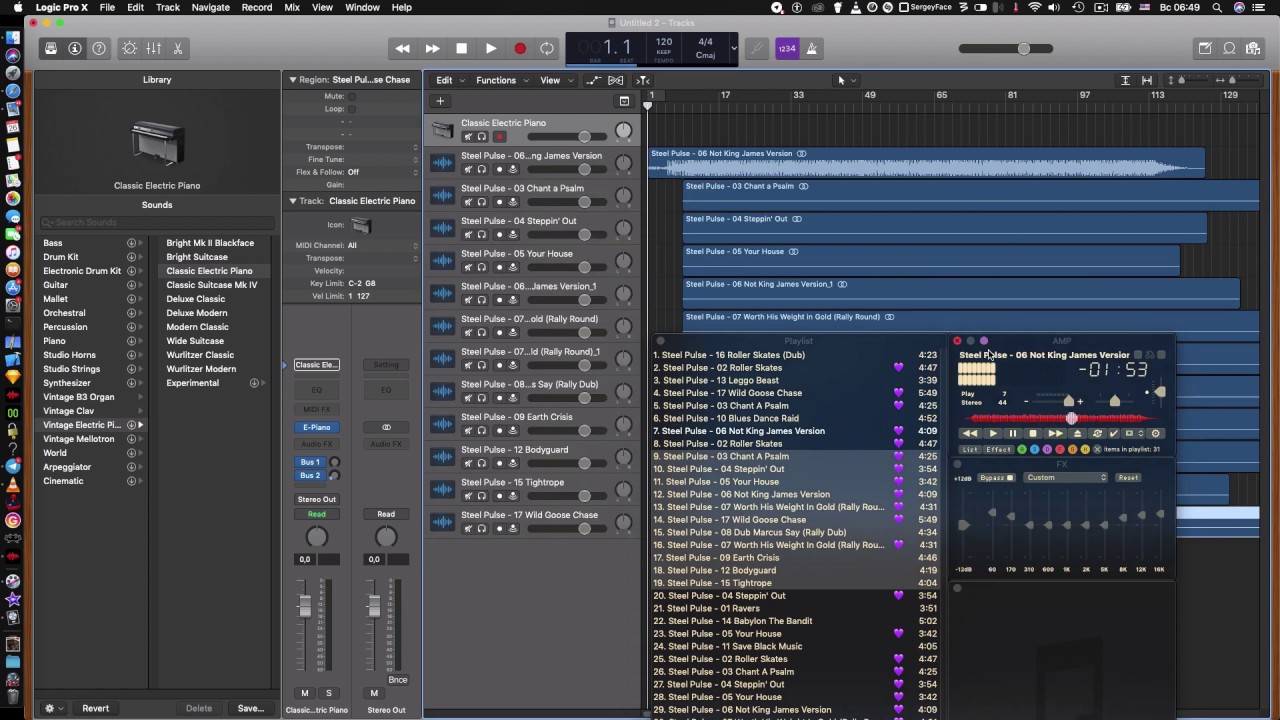Viewport: 1280px width, 720px height.
Task: Open the Record menu in menu bar
Action: (x=257, y=7)
